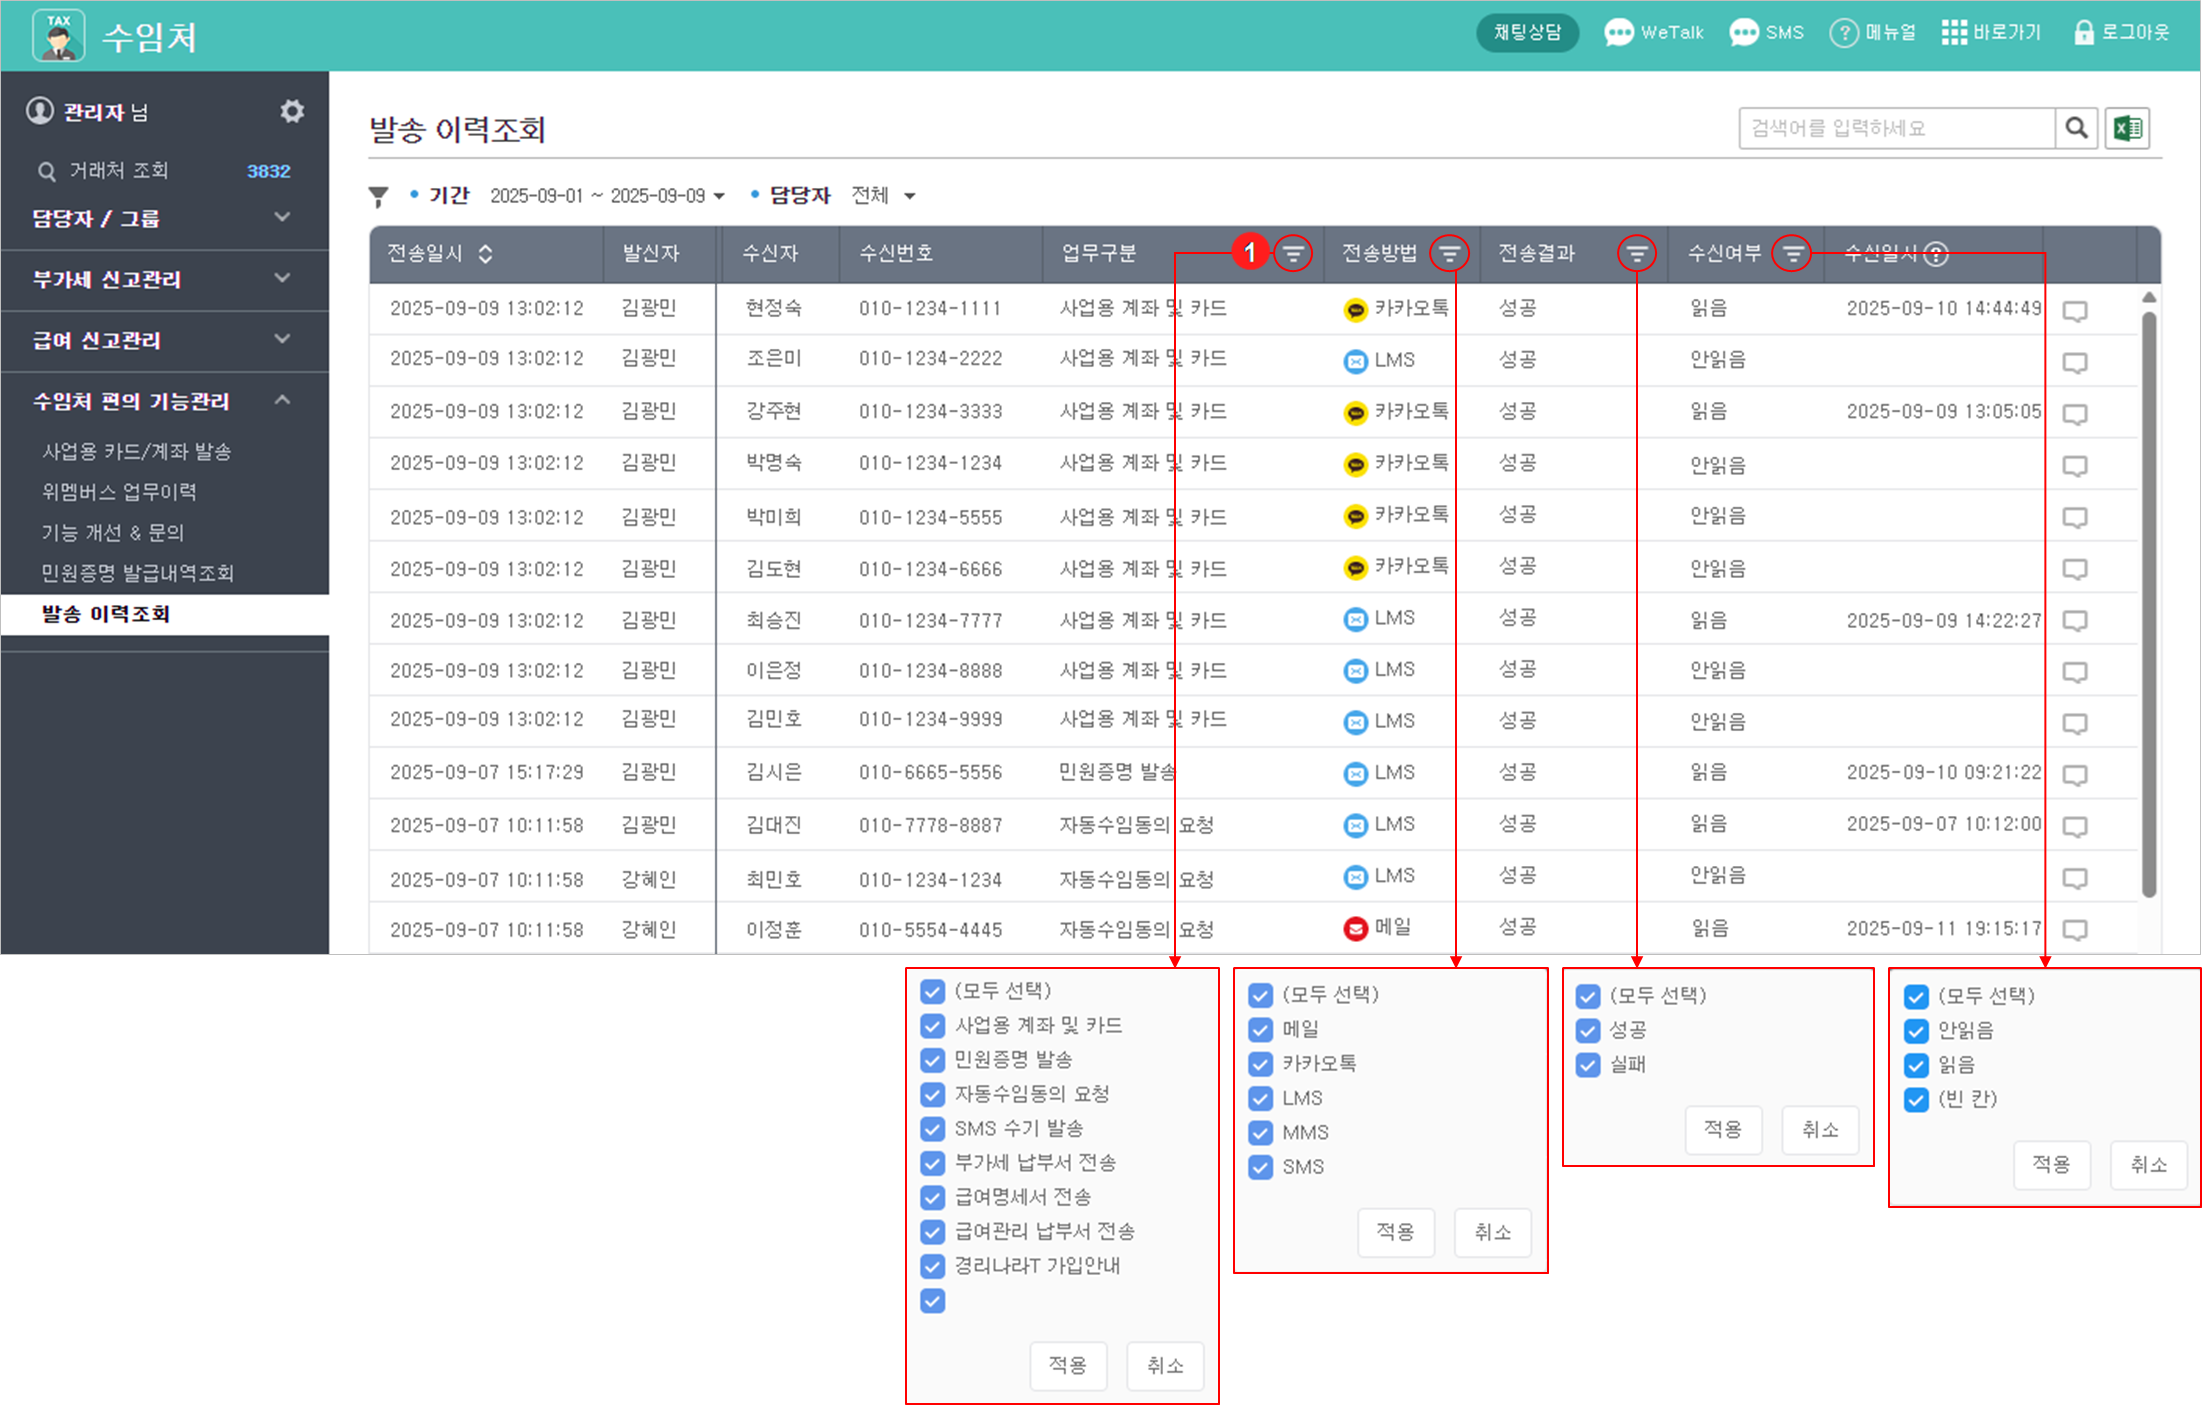This screenshot has height=1405, width=2202.
Task: Click the Excel export icon
Action: click(x=2127, y=128)
